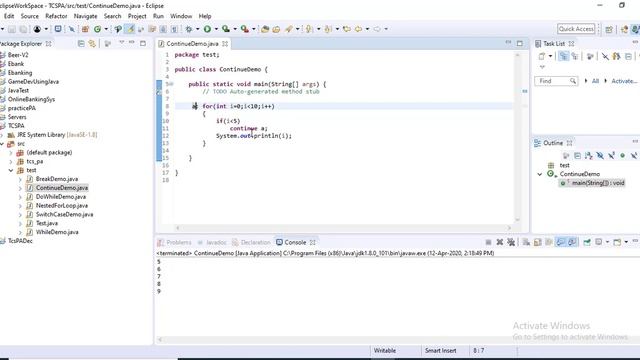This screenshot has width=640, height=360.
Task: Toggle Link with Editor in Package Explorer
Action: tap(92, 43)
